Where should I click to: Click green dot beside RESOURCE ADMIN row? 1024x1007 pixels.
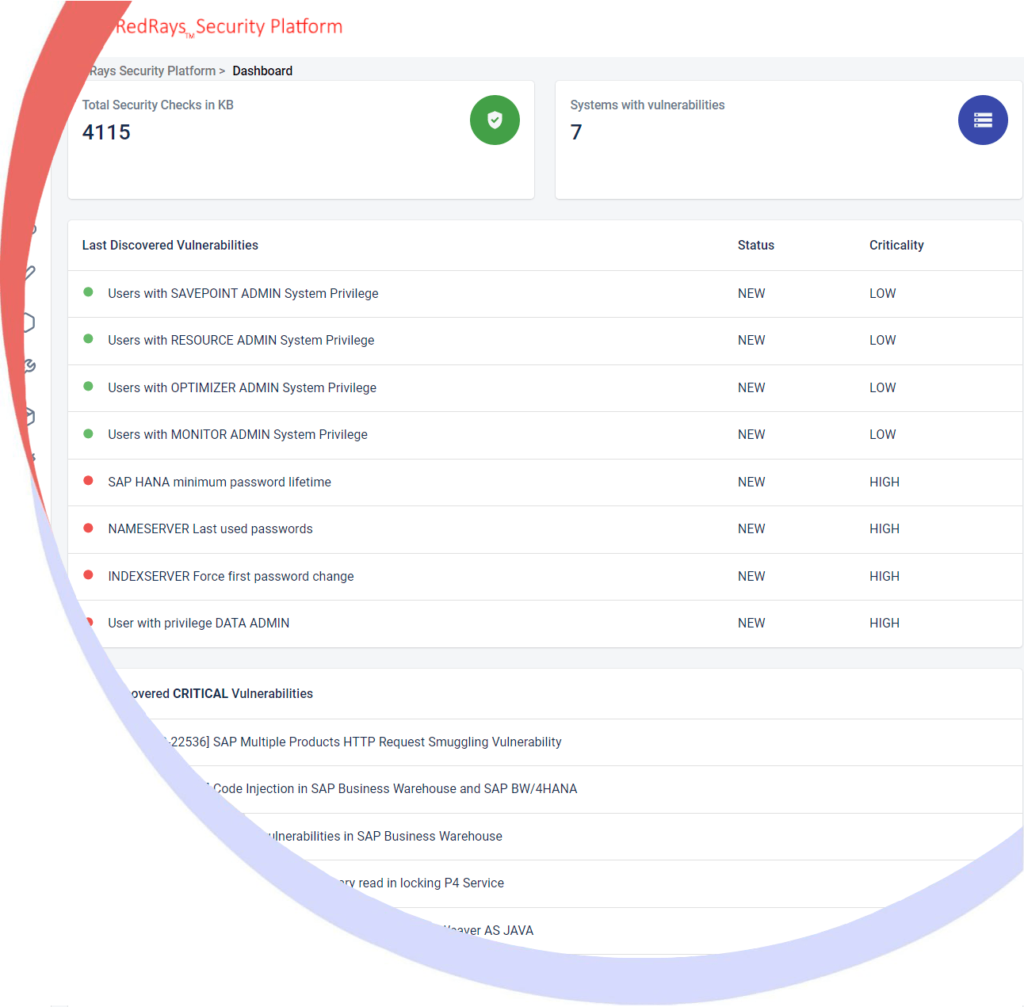(x=88, y=339)
